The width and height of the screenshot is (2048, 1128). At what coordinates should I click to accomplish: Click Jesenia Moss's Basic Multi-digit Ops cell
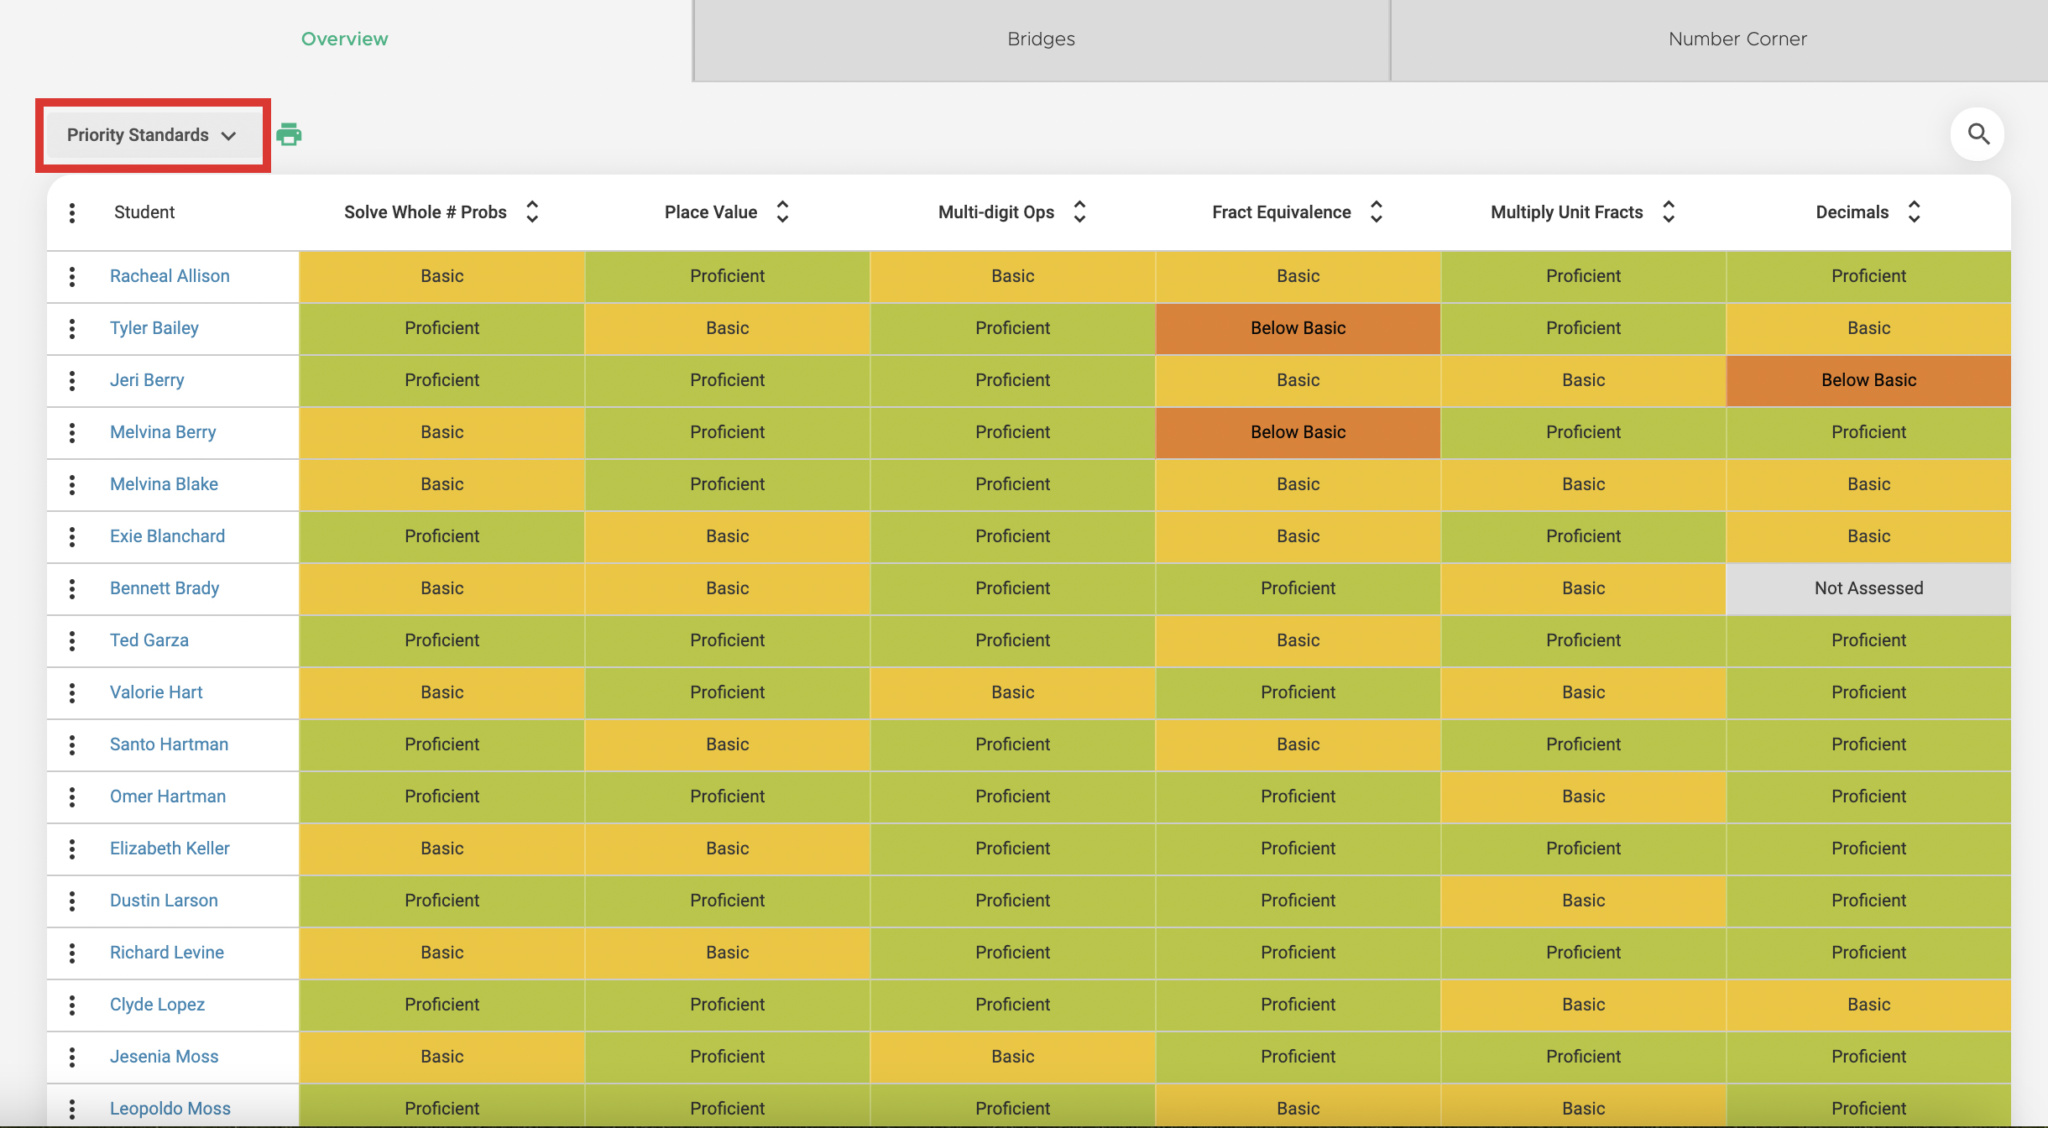[x=1013, y=1056]
